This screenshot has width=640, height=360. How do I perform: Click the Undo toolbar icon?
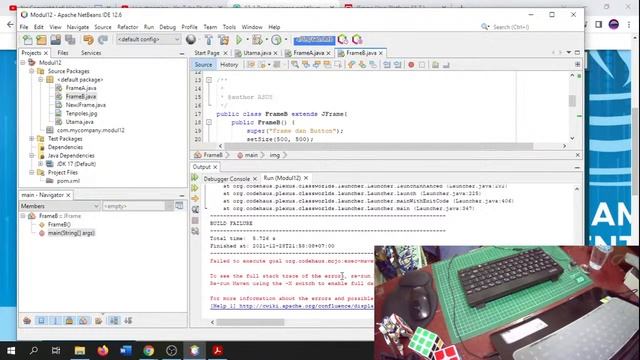pyautogui.click(x=88, y=40)
